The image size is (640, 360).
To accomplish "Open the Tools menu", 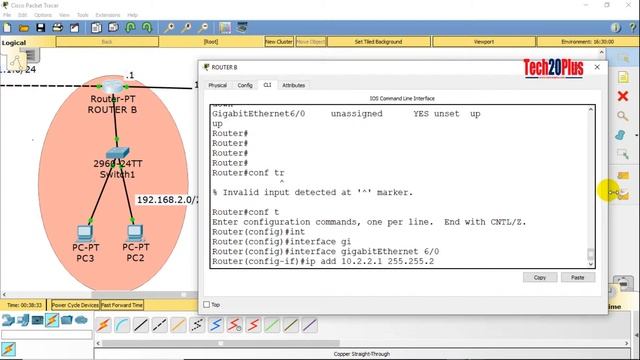I will 82,15.
